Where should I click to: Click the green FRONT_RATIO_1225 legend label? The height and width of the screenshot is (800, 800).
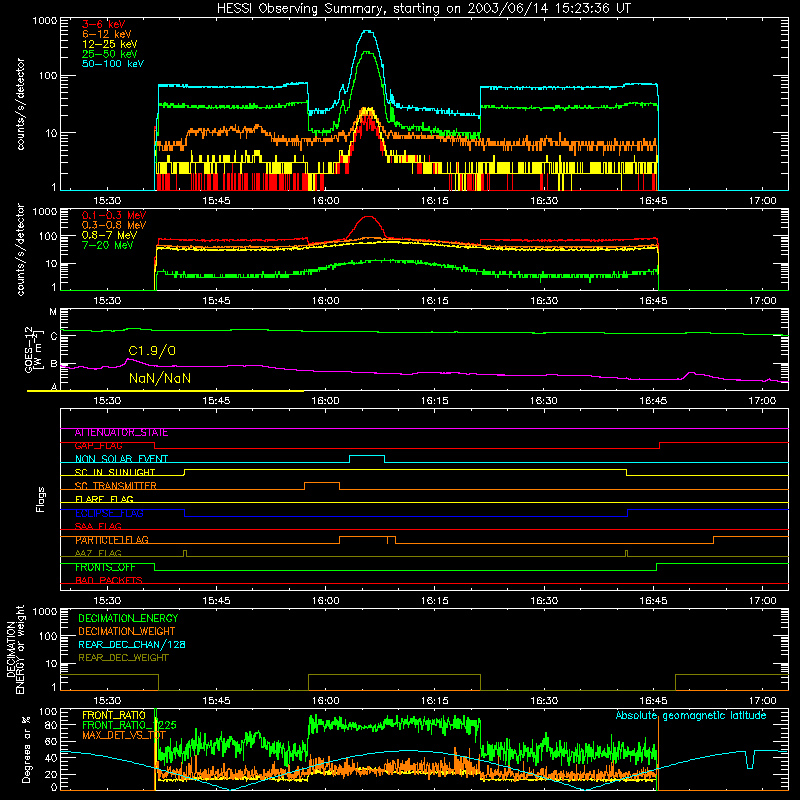(129, 725)
